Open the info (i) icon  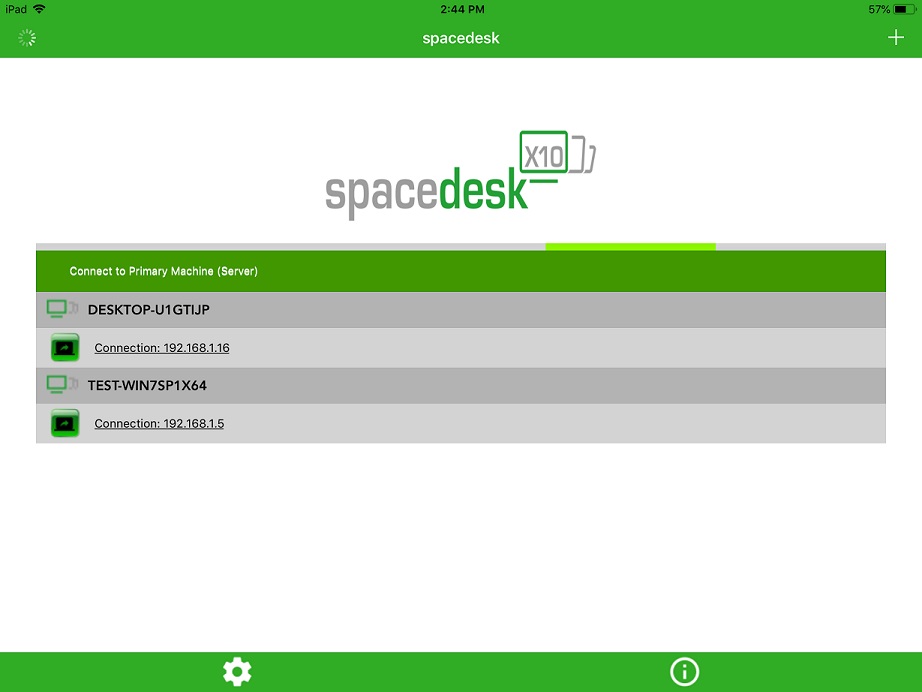click(684, 671)
